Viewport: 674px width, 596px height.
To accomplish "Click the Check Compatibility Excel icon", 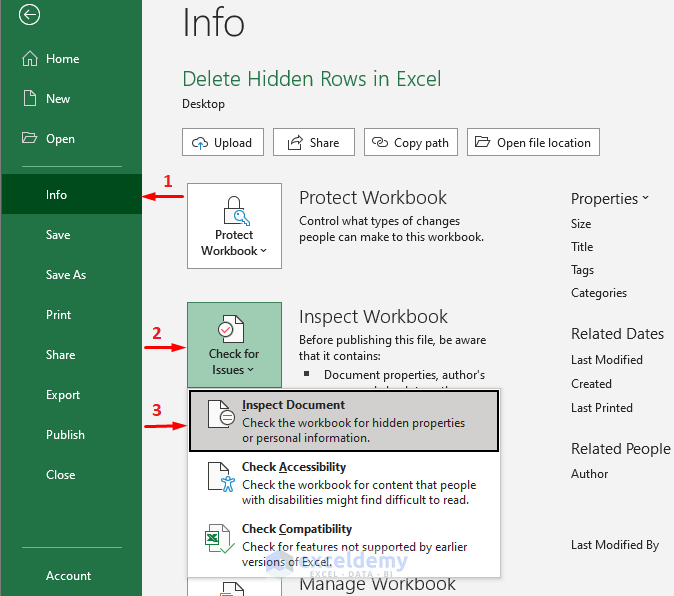I will [x=220, y=539].
